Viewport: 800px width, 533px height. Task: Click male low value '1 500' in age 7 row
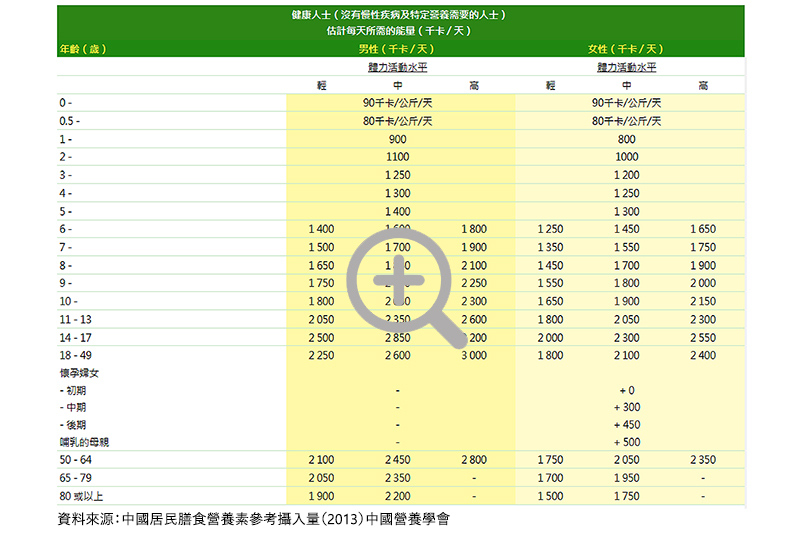pyautogui.click(x=321, y=247)
